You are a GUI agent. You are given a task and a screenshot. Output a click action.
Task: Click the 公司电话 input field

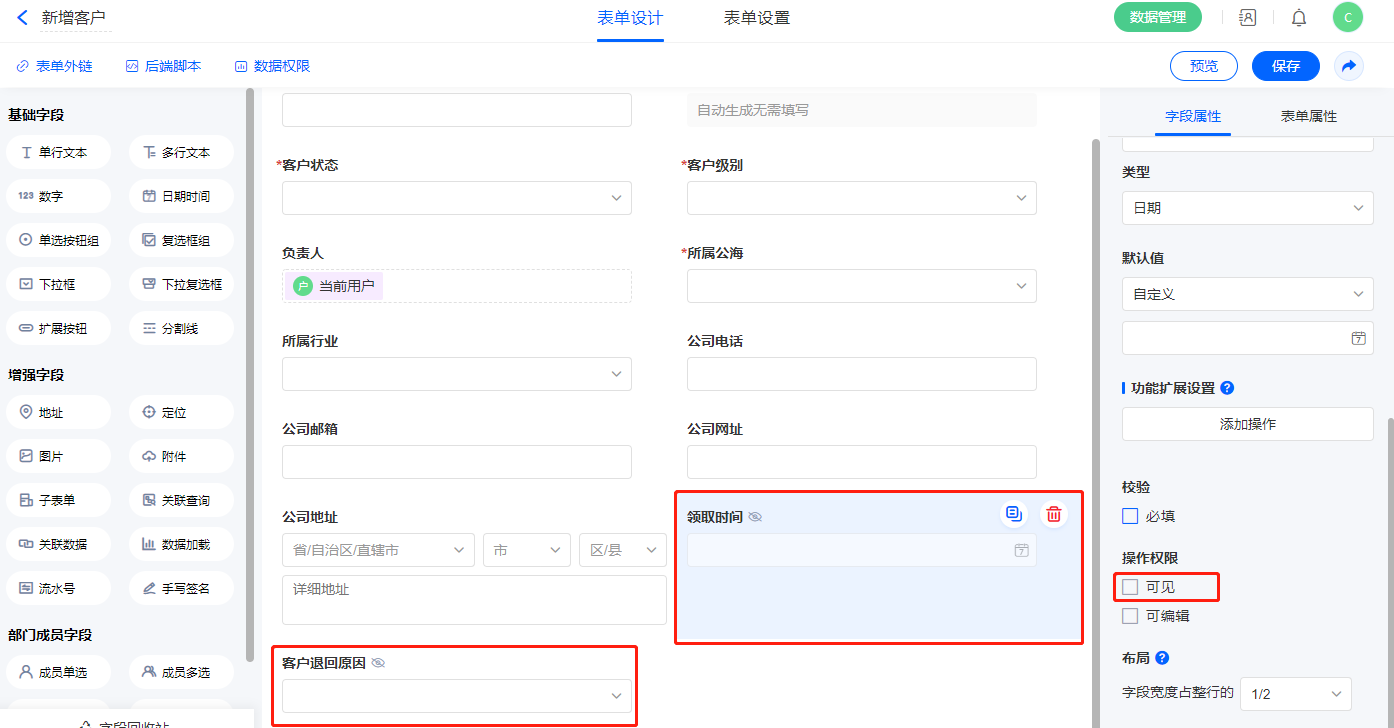[x=861, y=374]
